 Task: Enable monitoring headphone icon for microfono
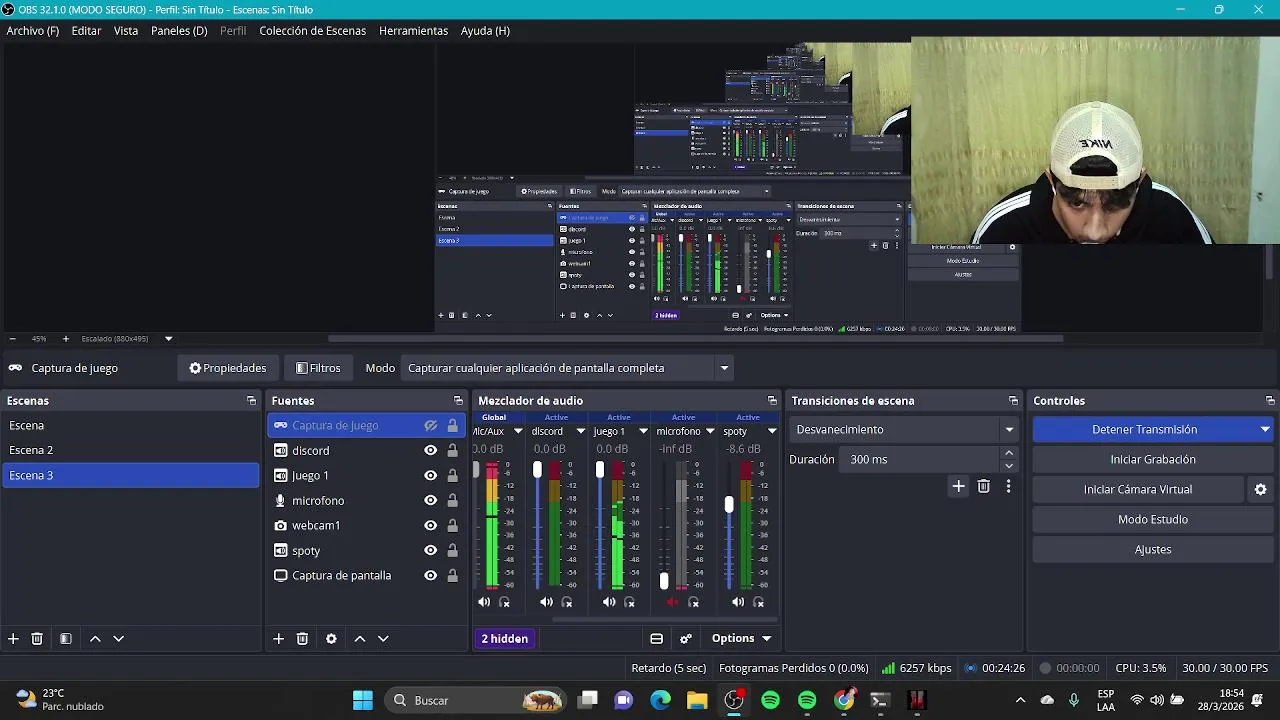coord(694,602)
